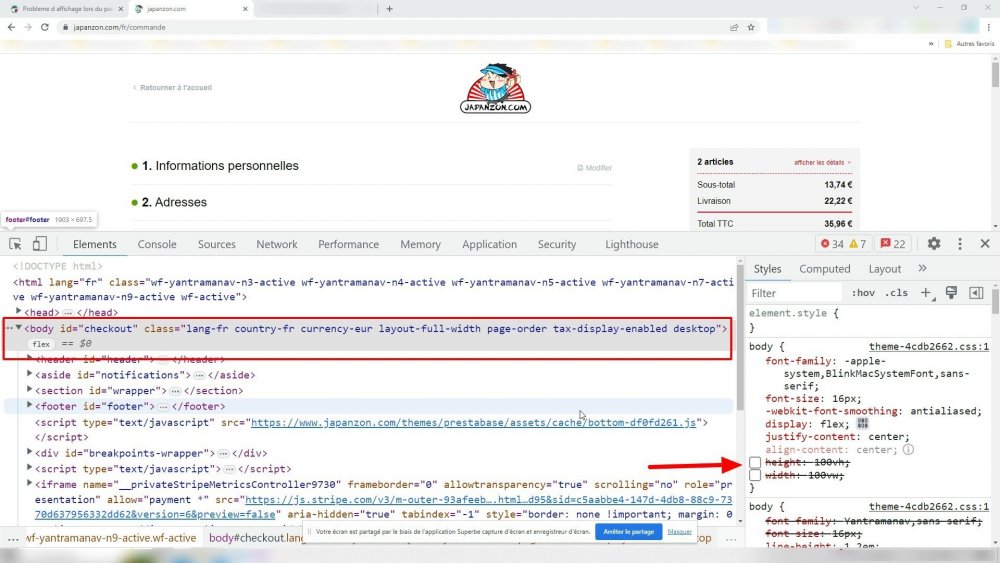Switch to the Network tab

point(277,244)
